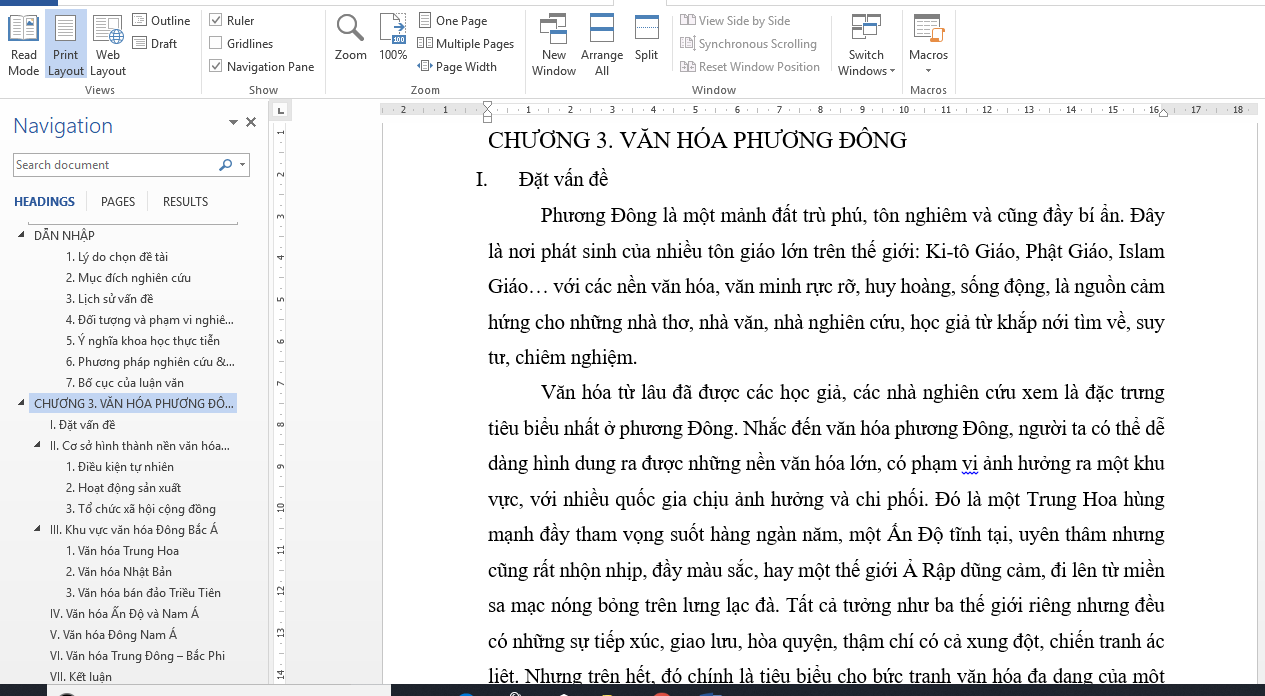Close the Navigation pane
1265x696 pixels.
click(251, 122)
